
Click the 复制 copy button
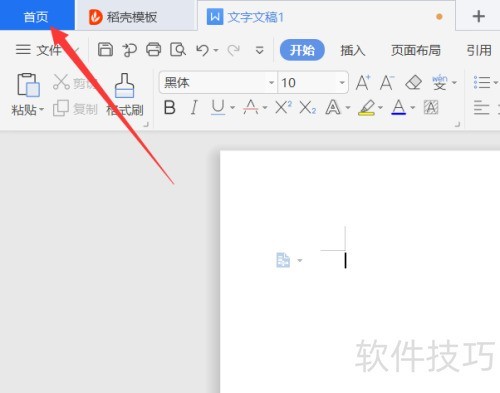[x=75, y=109]
